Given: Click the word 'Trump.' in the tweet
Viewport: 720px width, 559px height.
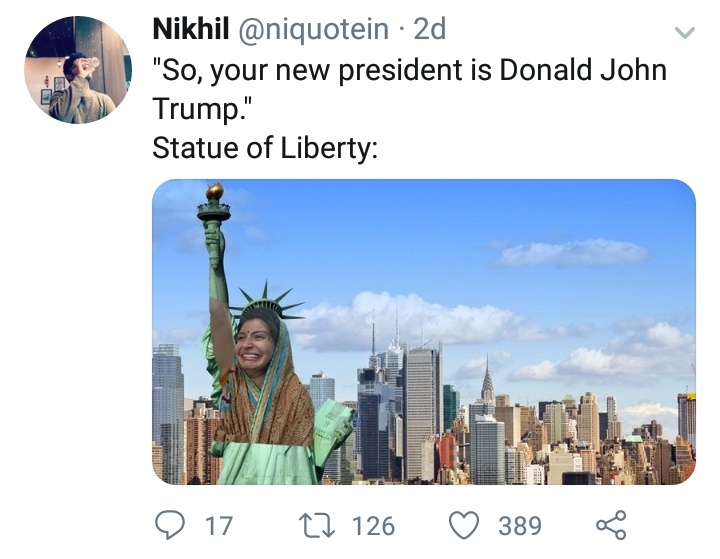Looking at the screenshot, I should [201, 109].
